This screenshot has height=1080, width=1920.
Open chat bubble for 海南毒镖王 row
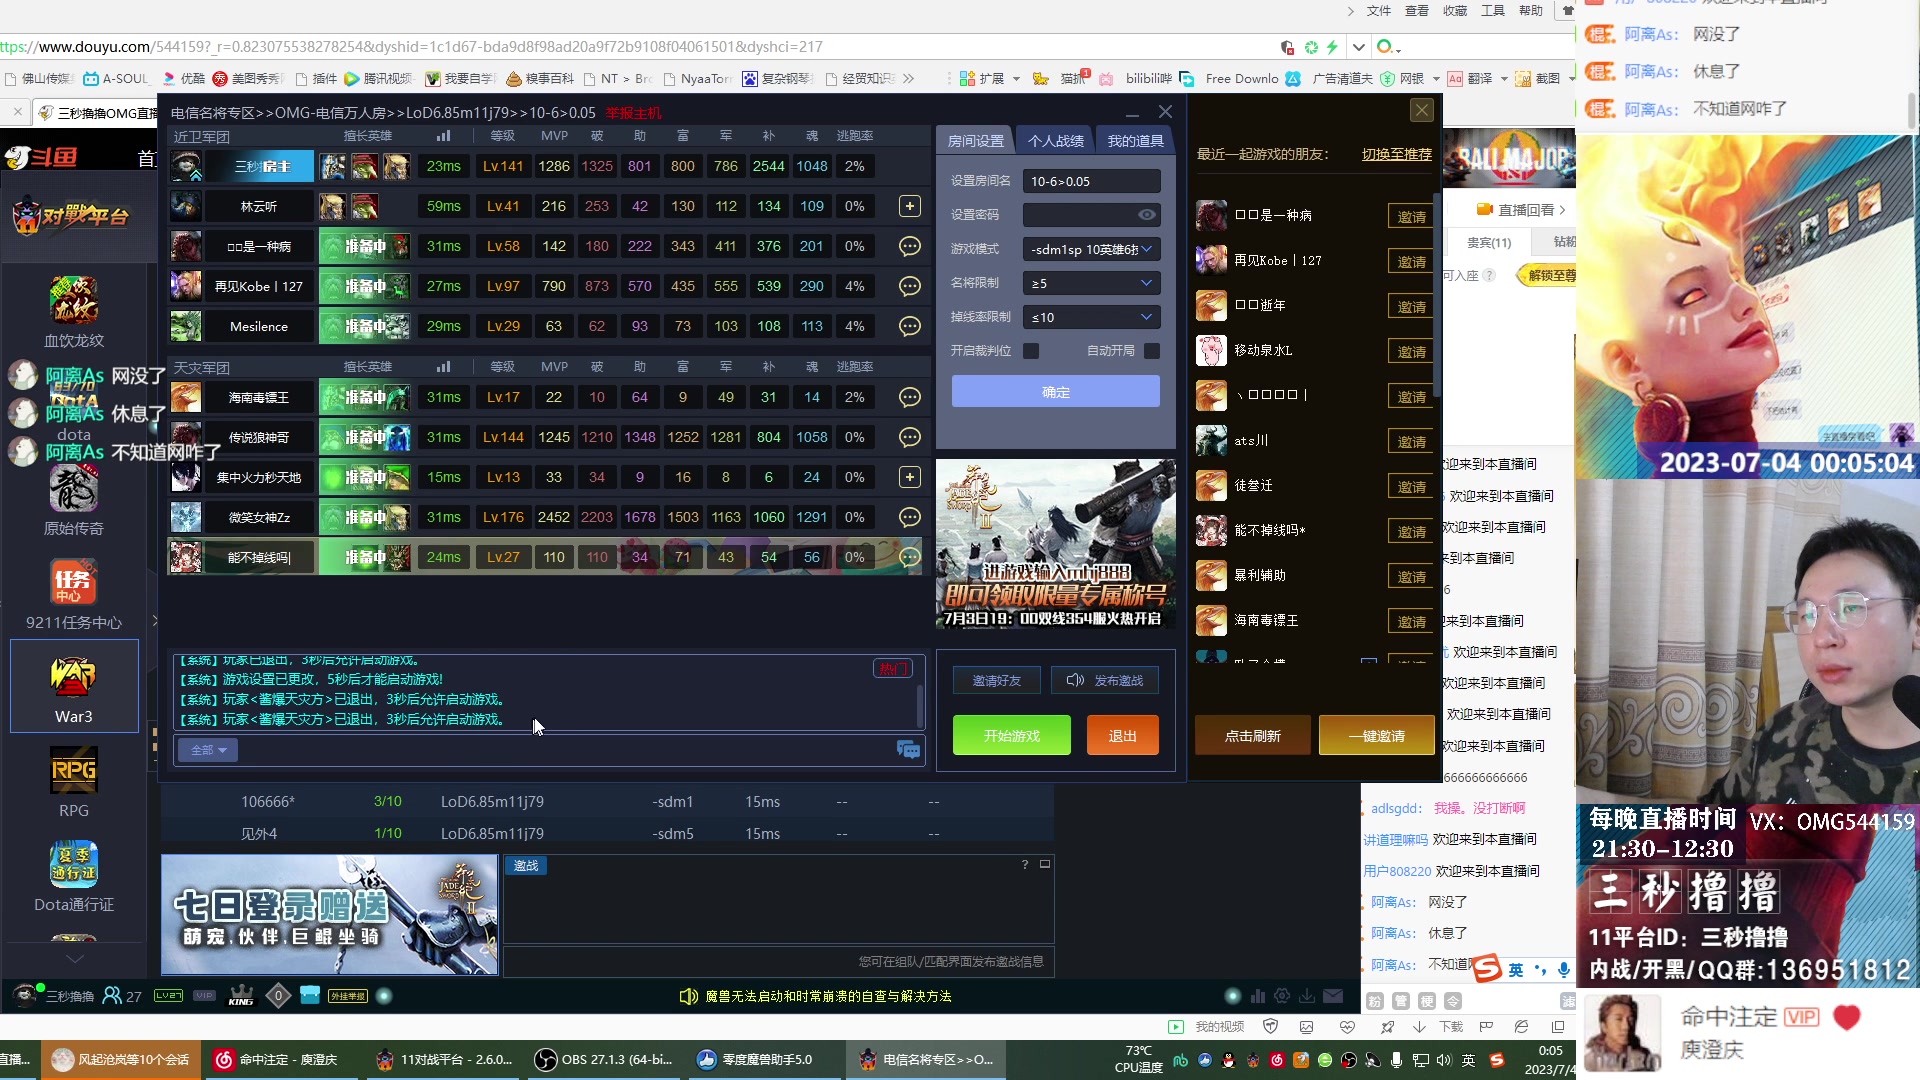pyautogui.click(x=909, y=397)
